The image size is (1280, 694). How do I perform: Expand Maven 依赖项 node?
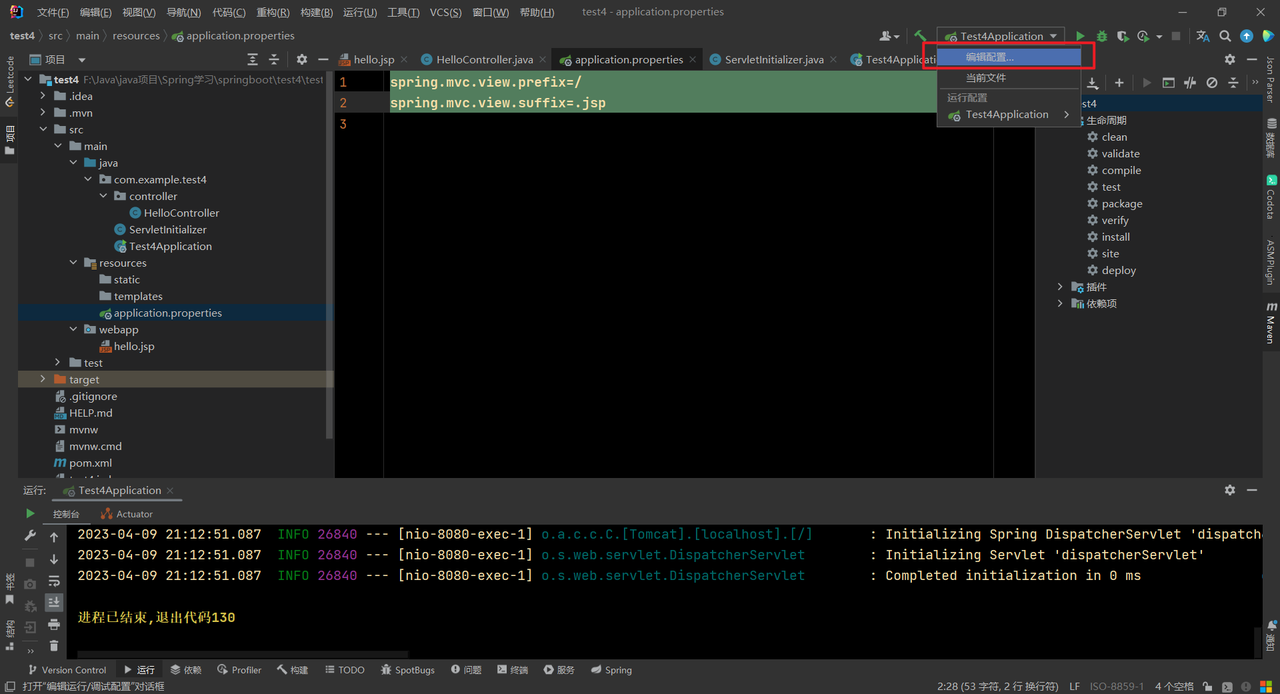1061,303
